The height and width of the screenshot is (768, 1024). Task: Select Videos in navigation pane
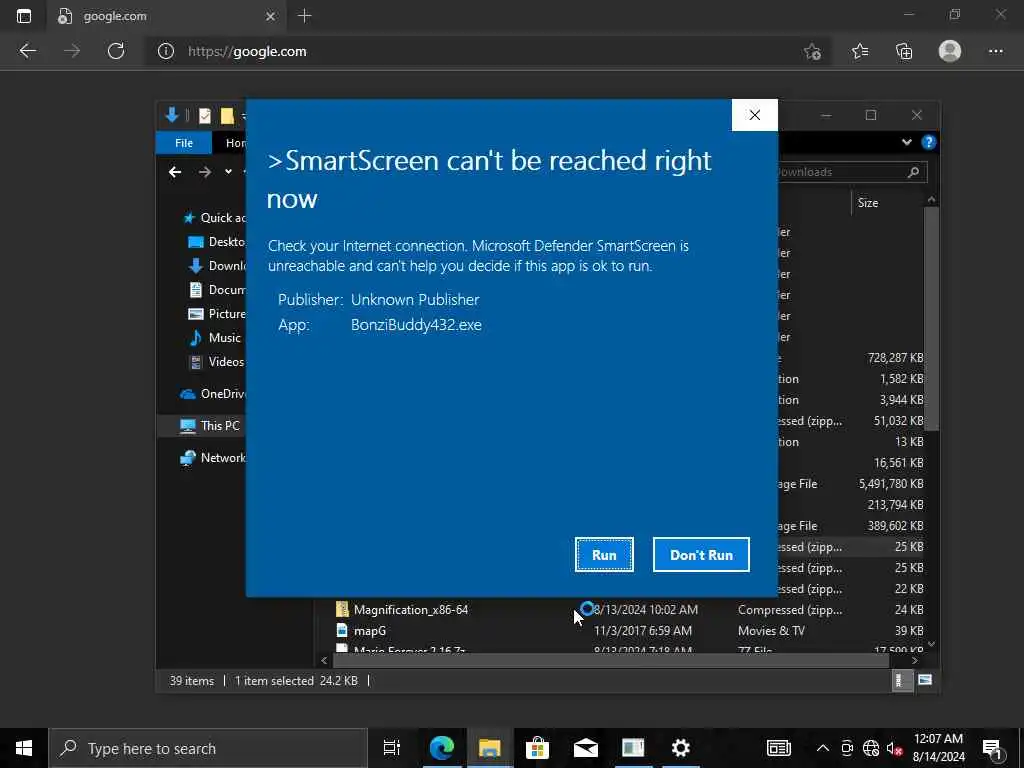216,362
